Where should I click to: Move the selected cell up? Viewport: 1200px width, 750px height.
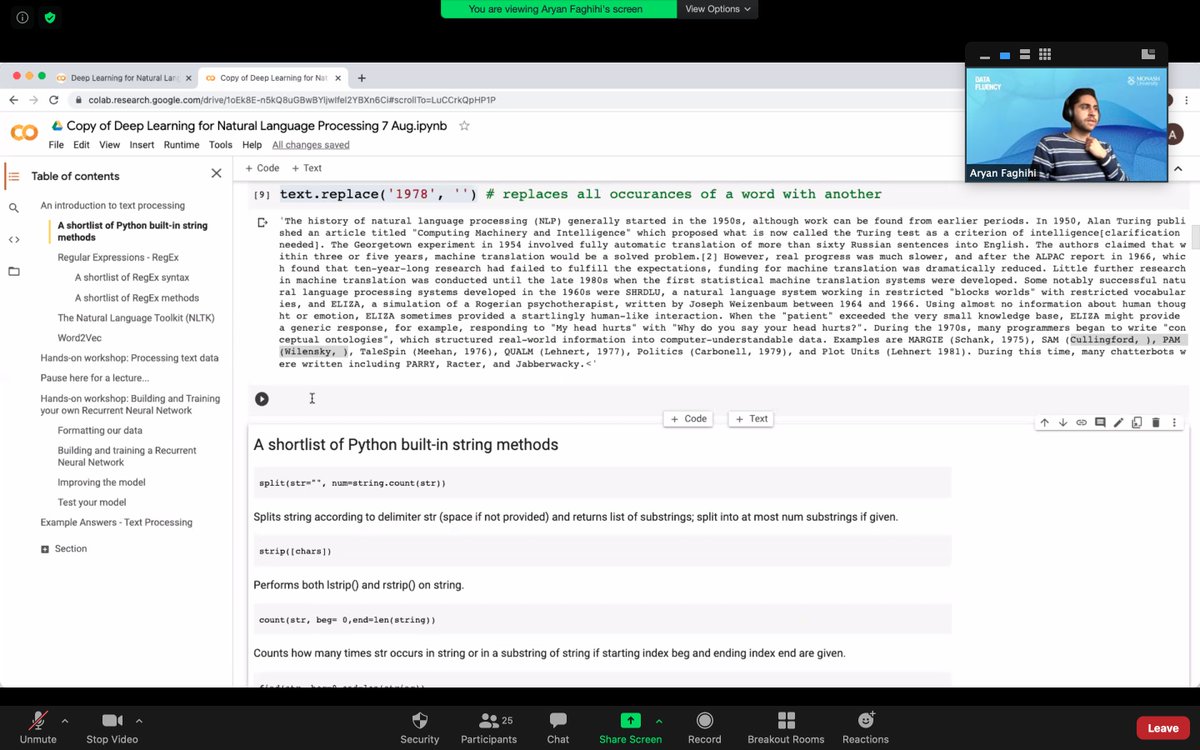click(x=1044, y=422)
